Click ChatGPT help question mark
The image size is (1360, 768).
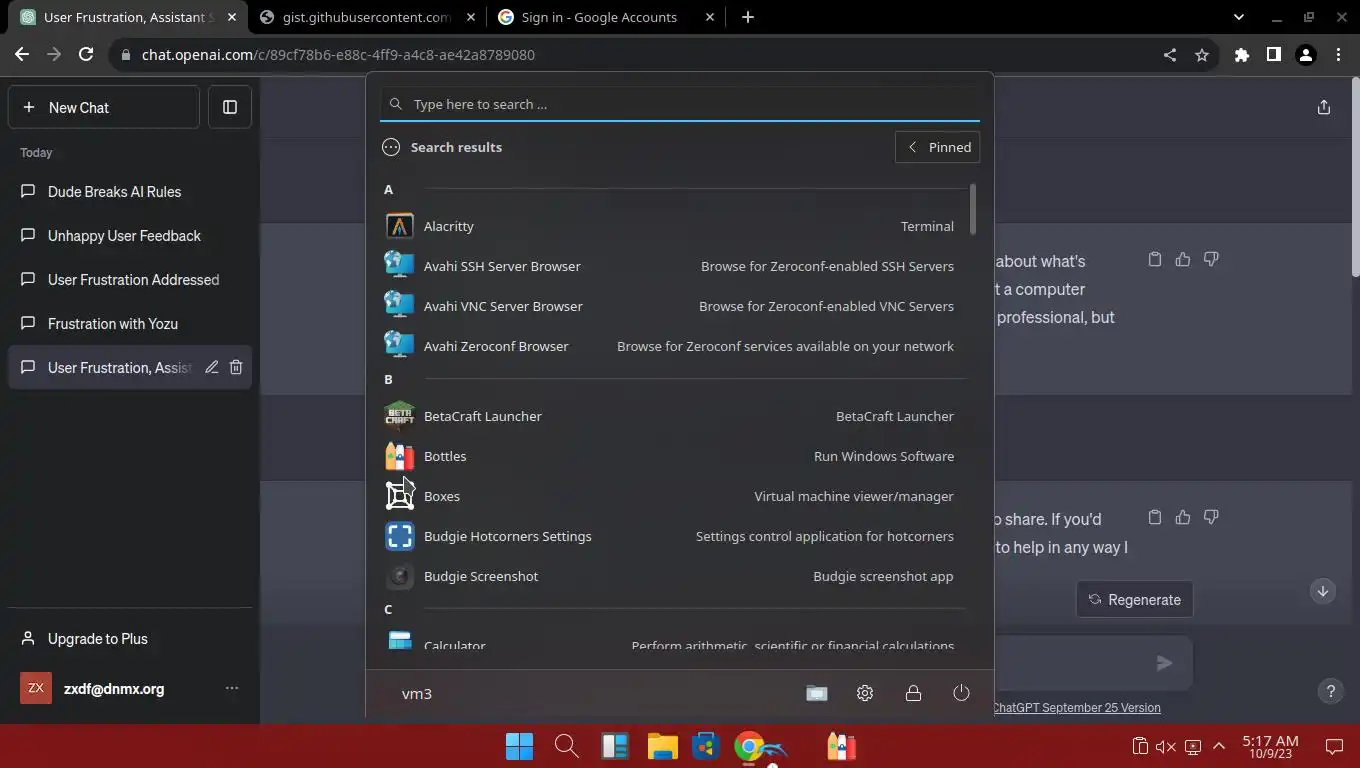coord(1330,691)
